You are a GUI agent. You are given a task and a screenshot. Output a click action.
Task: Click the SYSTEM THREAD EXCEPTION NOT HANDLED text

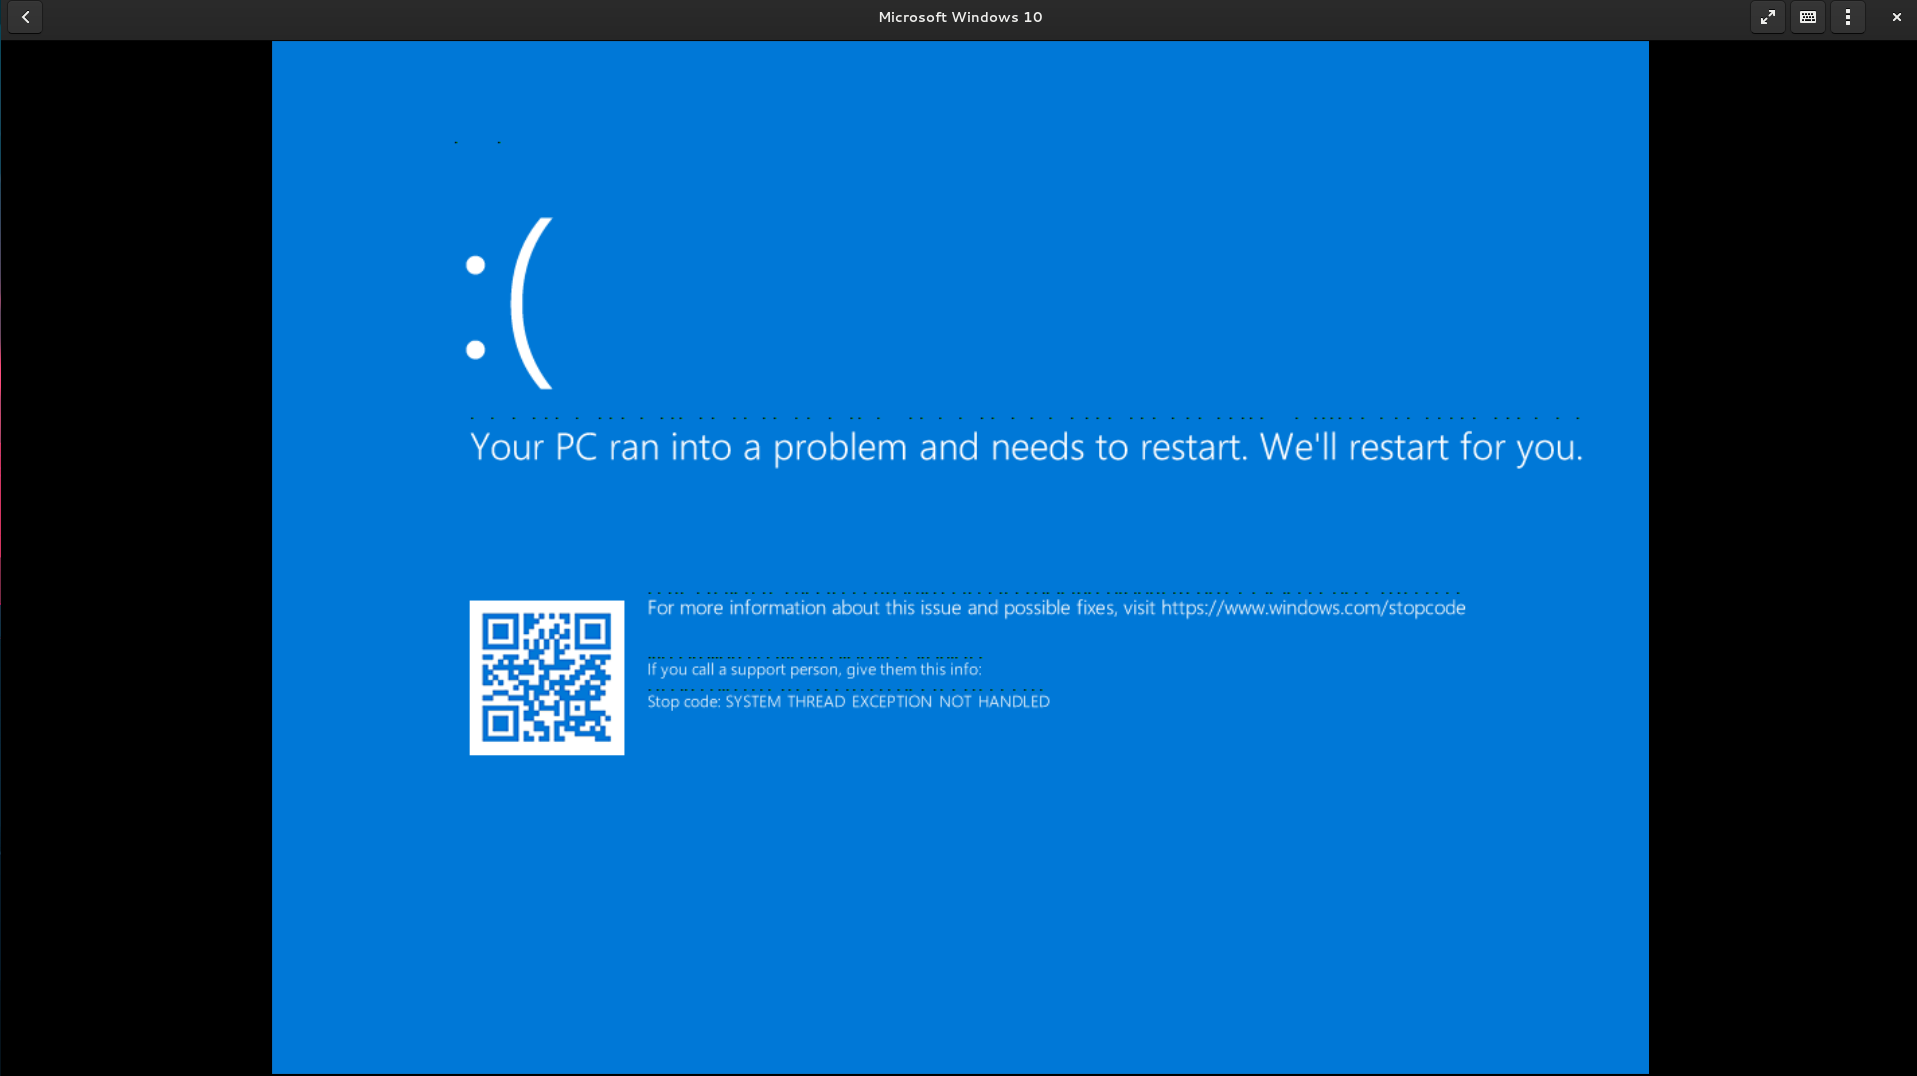coord(887,702)
